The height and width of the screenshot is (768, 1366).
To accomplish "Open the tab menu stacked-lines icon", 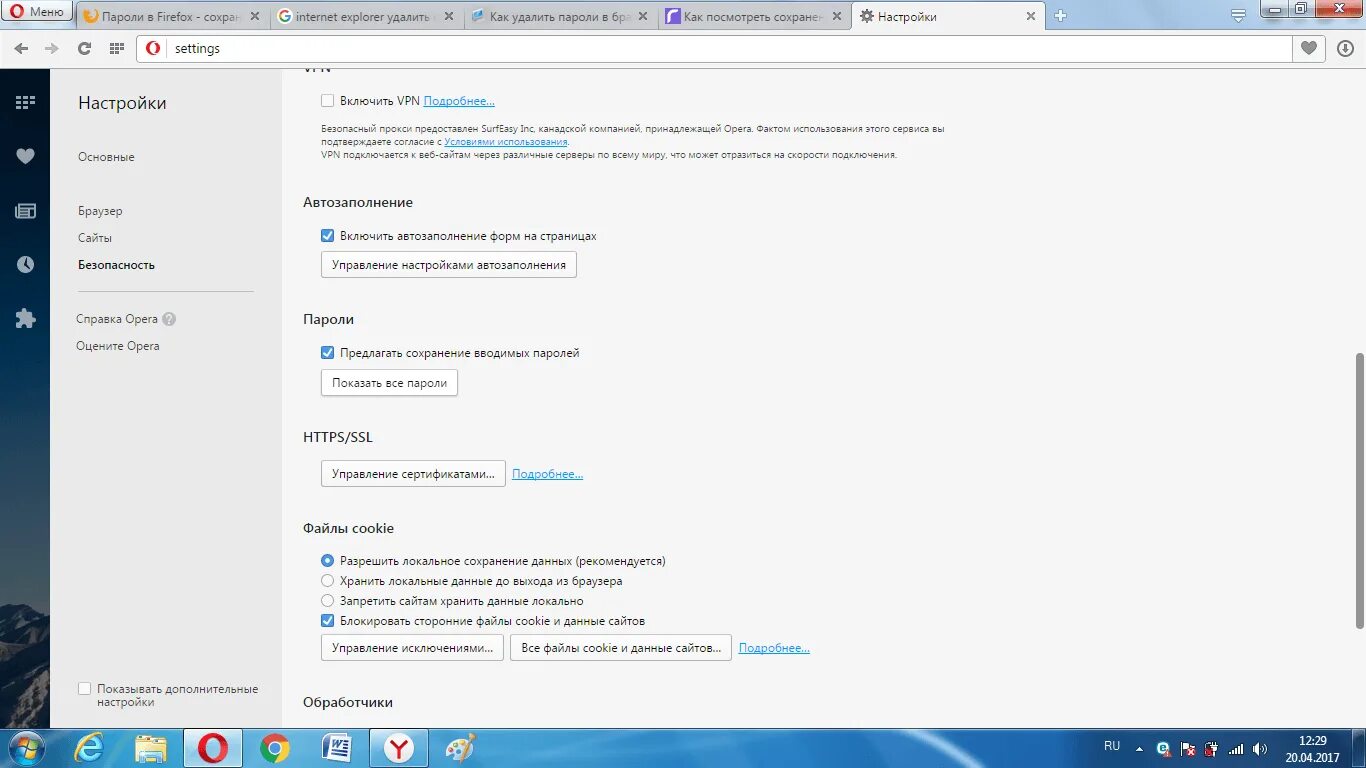I will point(1239,15).
